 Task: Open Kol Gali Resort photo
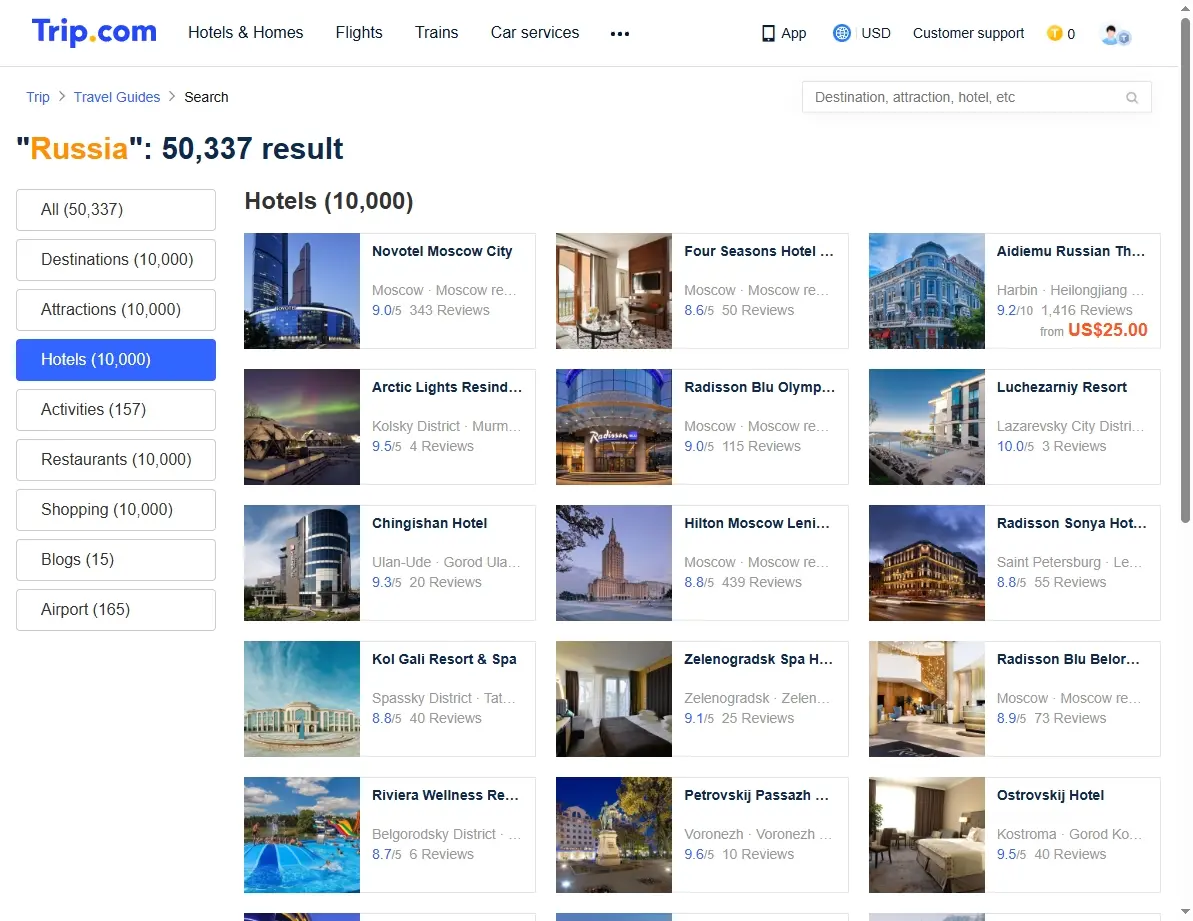[302, 700]
